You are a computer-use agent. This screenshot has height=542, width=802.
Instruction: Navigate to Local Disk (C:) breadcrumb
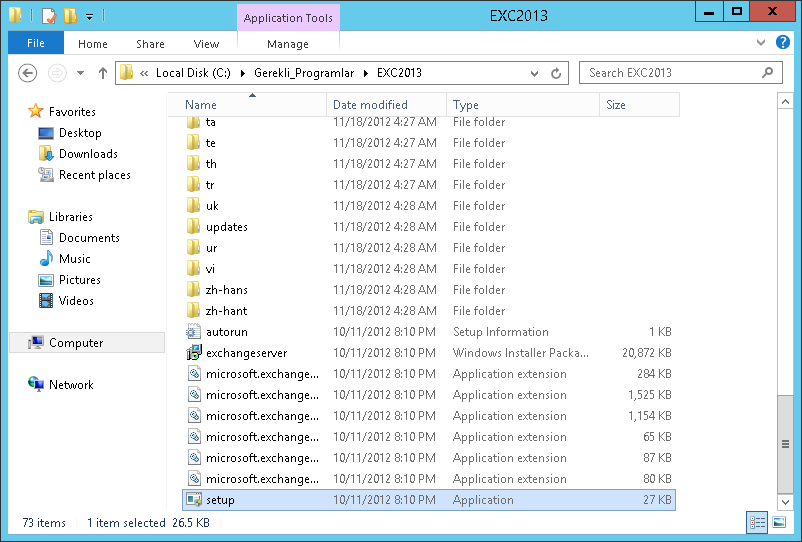193,73
